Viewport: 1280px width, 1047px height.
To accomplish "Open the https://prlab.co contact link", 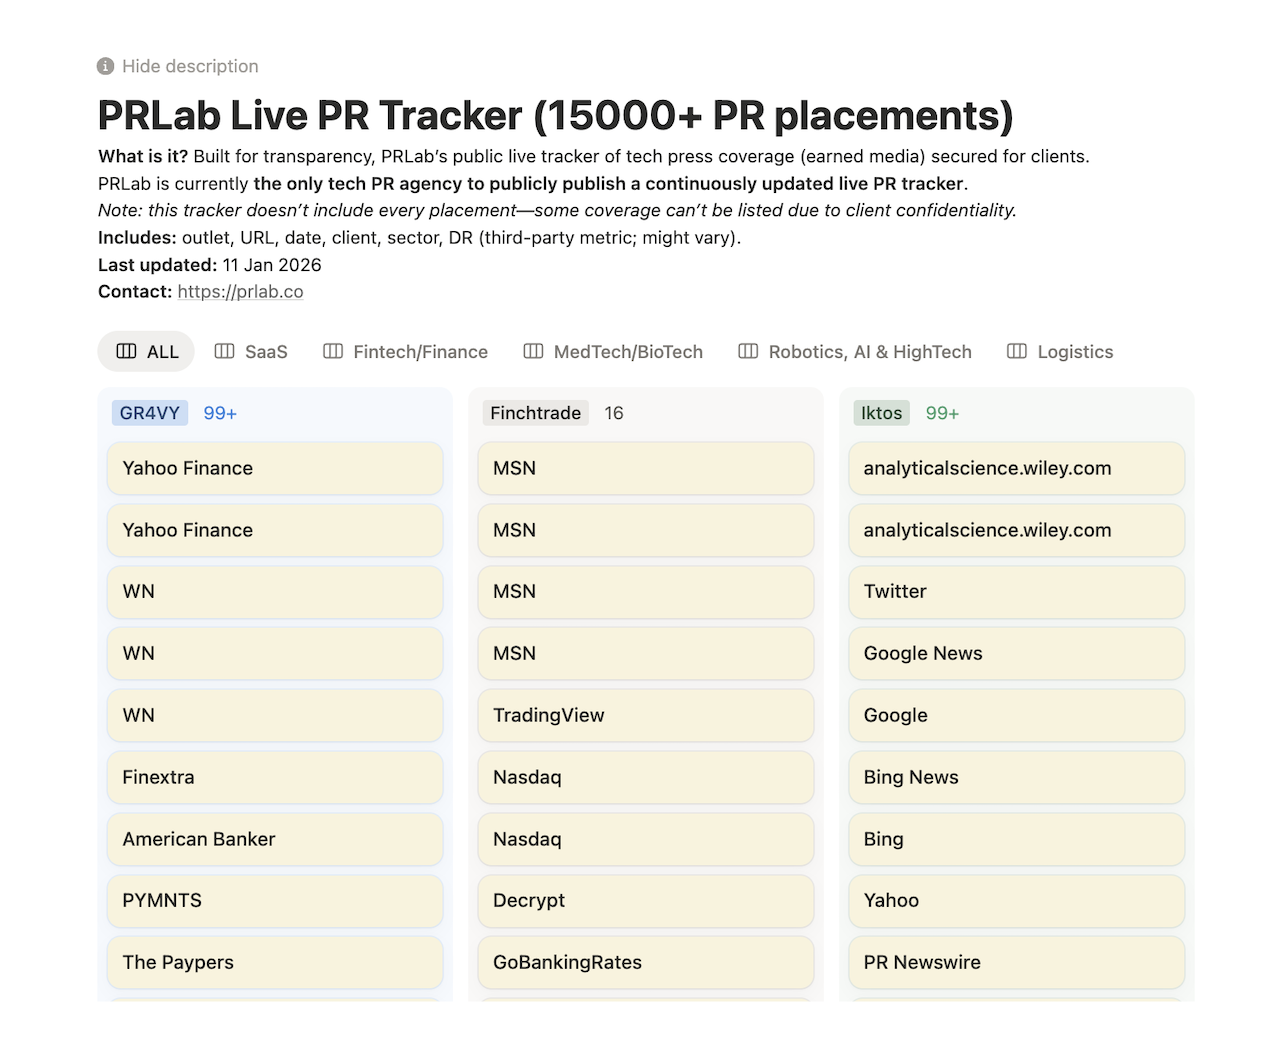I will click(240, 292).
